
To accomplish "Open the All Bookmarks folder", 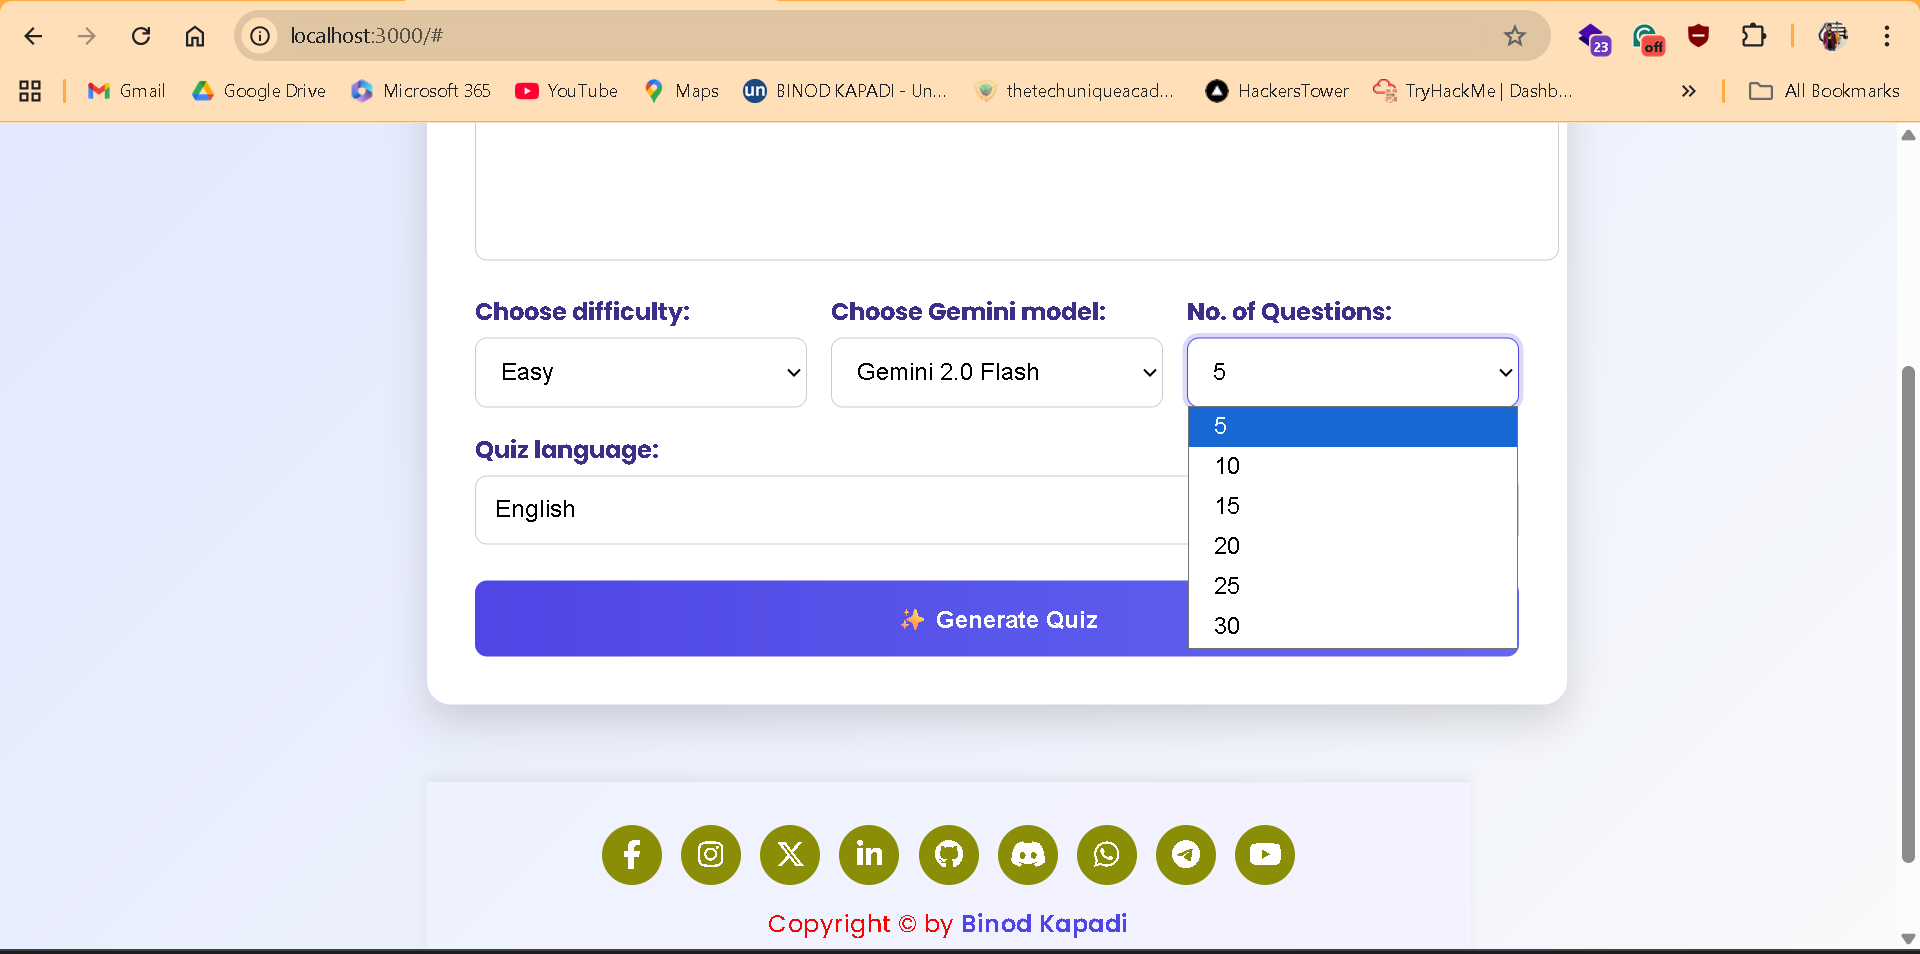I will (1824, 90).
